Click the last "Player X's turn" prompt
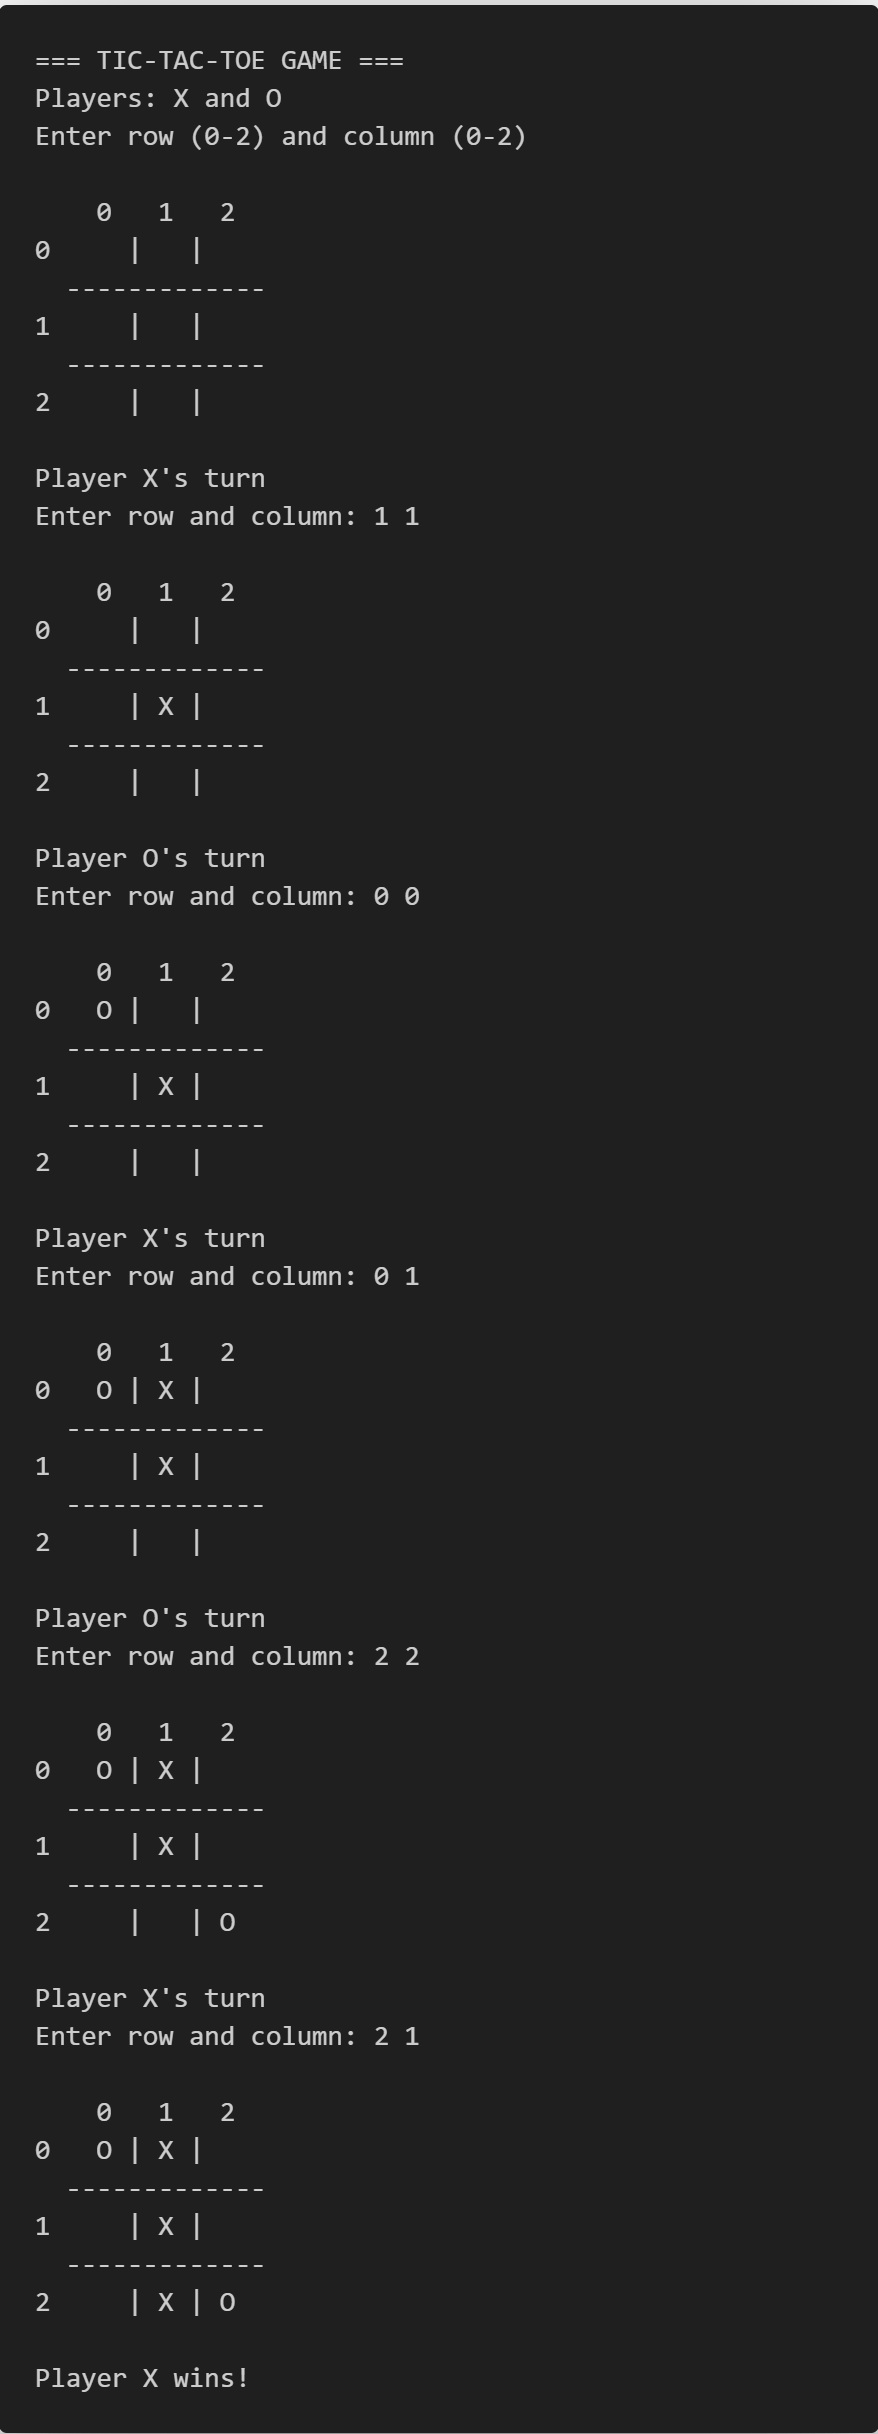Image resolution: width=878 pixels, height=2434 pixels. point(150,1999)
